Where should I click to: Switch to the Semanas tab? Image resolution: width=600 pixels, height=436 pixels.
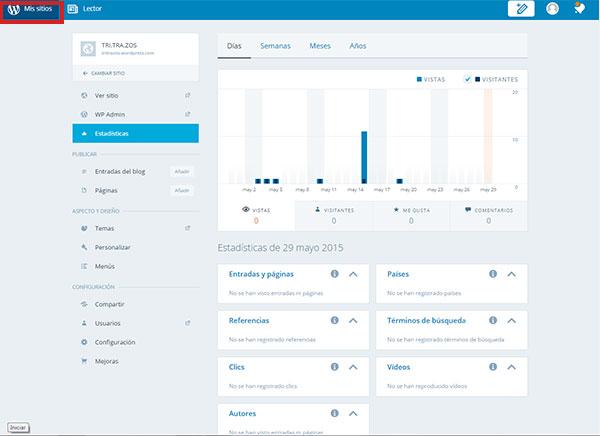(275, 46)
